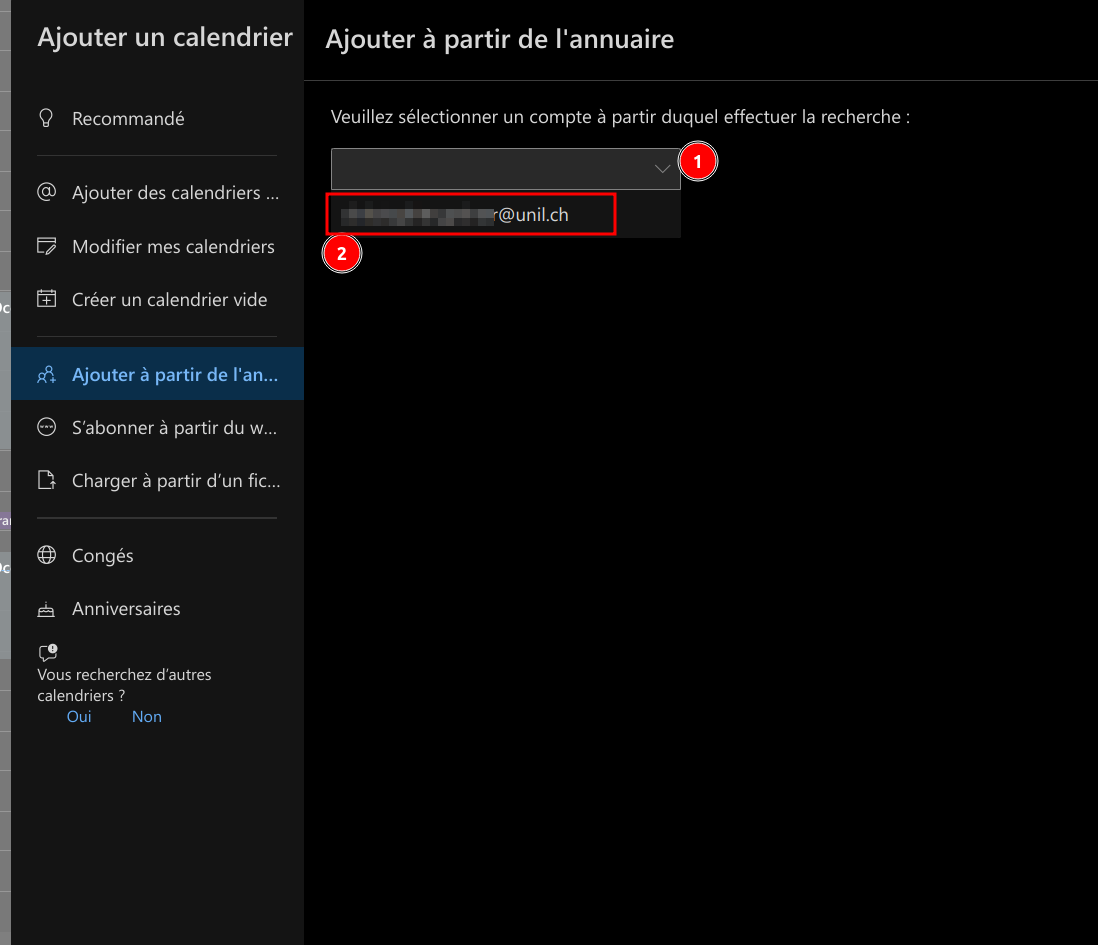Click the file upload icon

click(46, 480)
